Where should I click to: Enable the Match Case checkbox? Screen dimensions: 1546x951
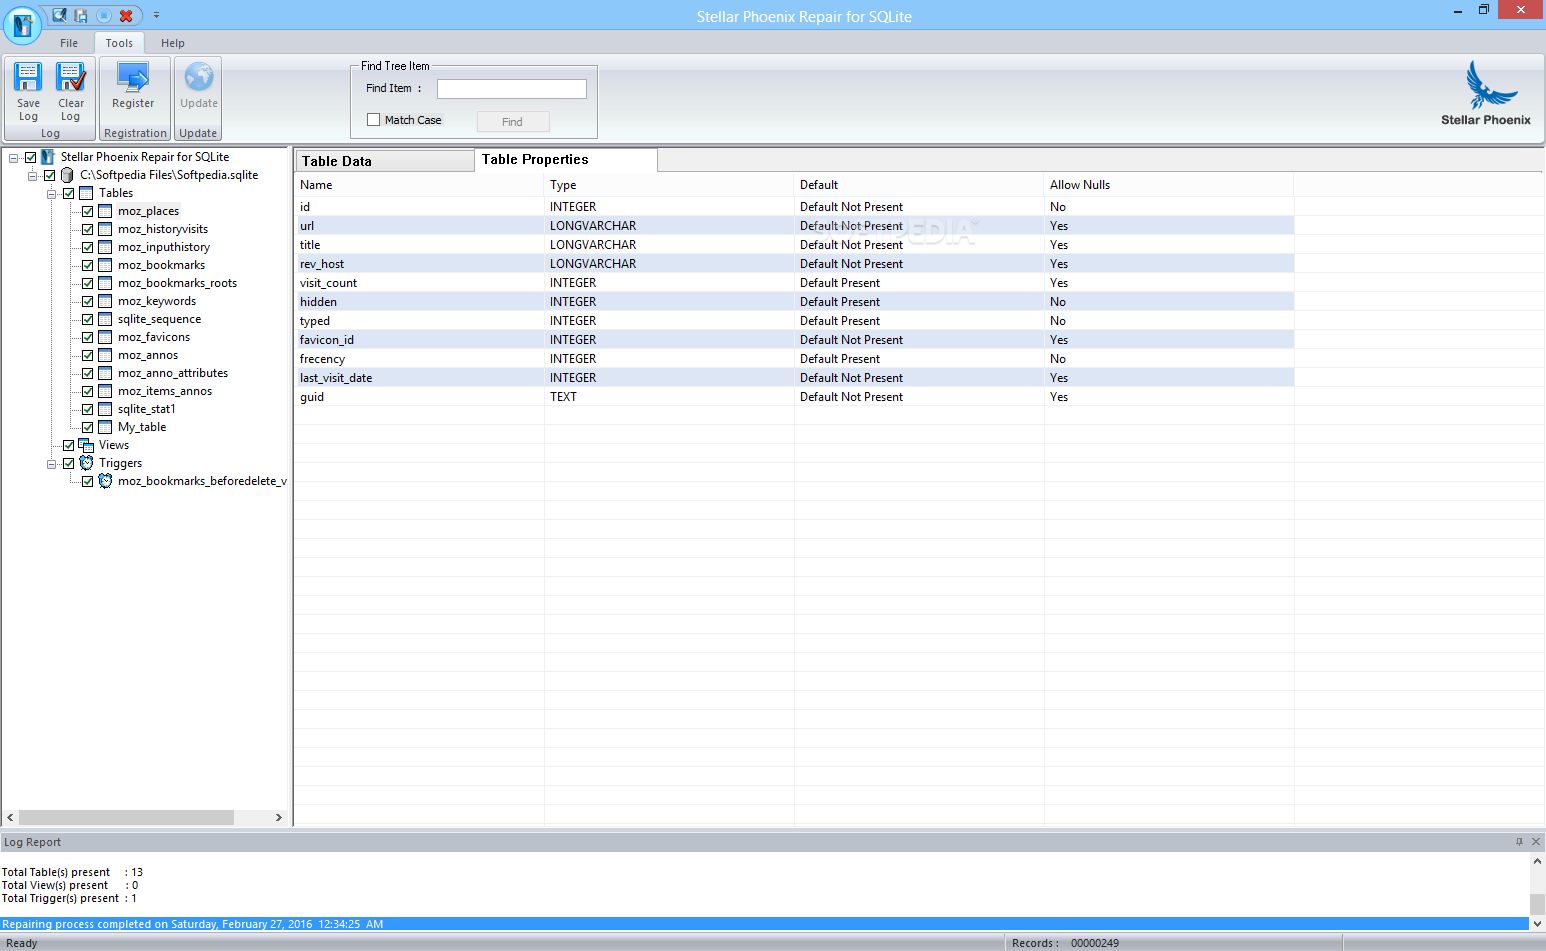(373, 120)
